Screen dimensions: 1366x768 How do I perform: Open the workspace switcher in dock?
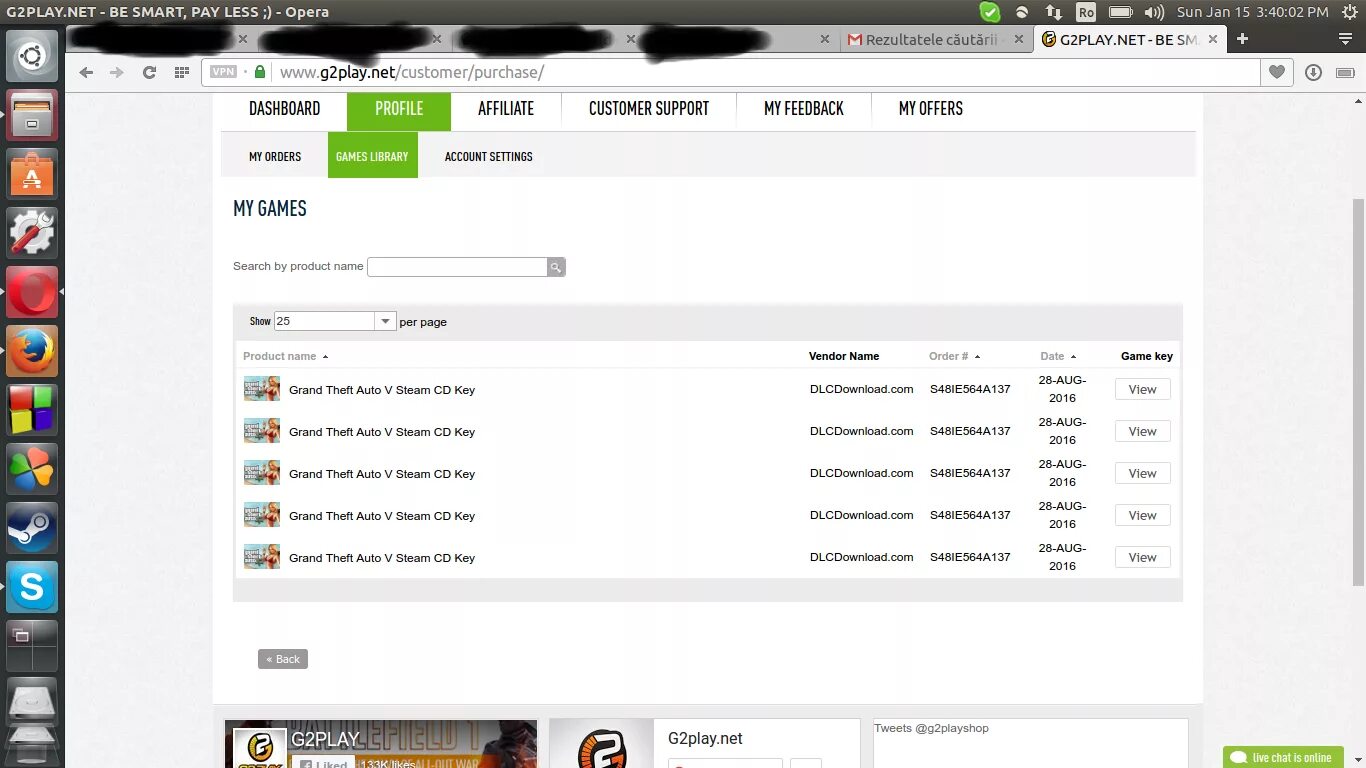pyautogui.click(x=32, y=646)
